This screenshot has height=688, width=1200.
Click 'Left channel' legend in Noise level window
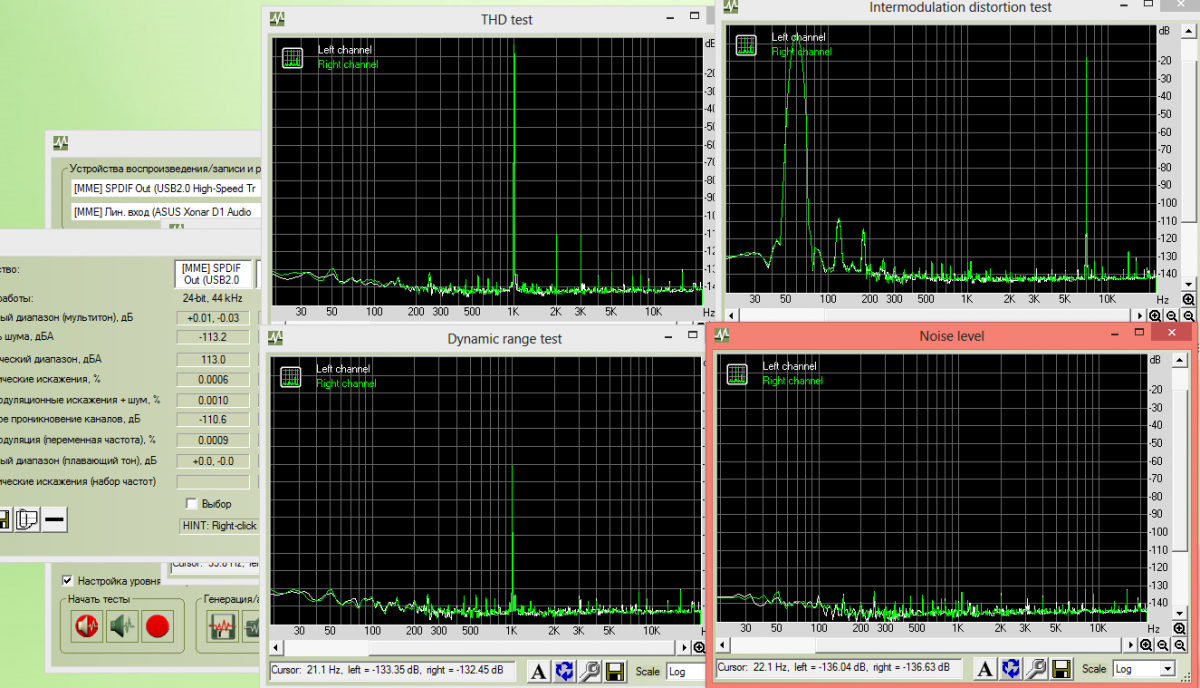[x=790, y=367]
